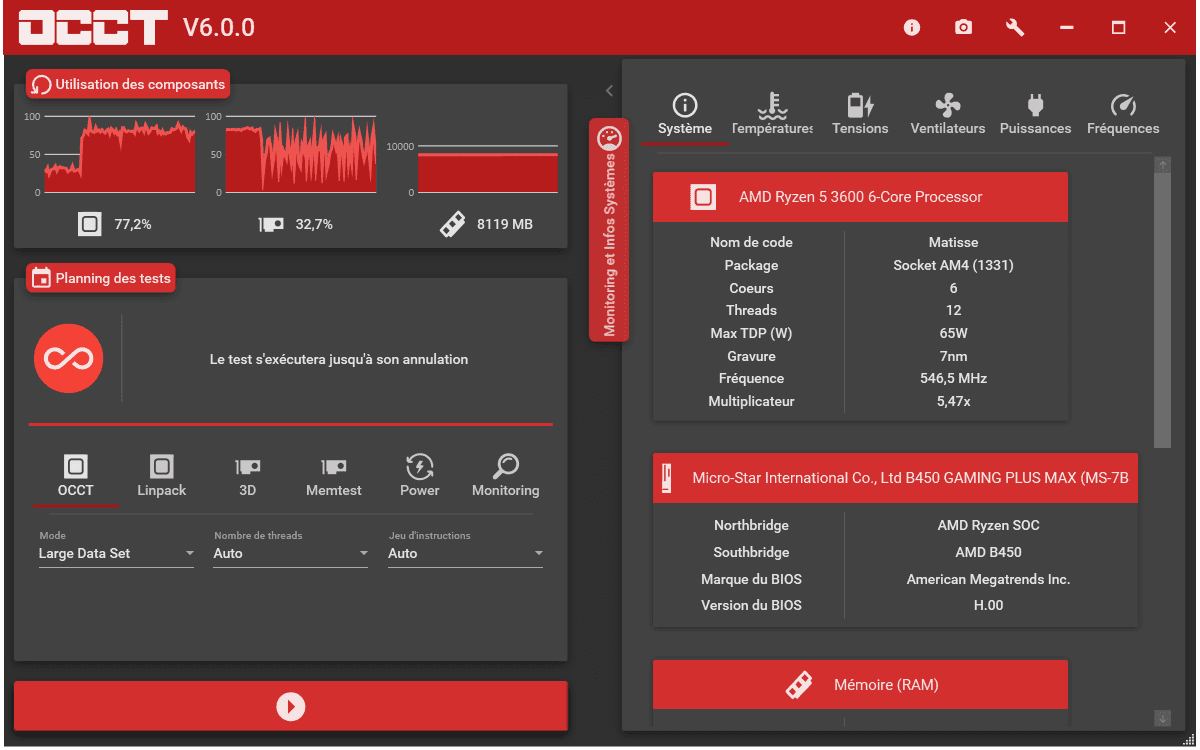Click the AMD Ryzen 5 3600 6-Core Processor header
1200x750 pixels.
click(860, 197)
